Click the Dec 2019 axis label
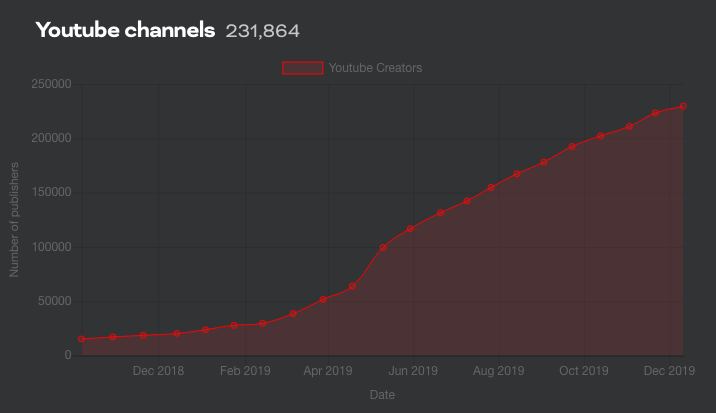 point(669,371)
